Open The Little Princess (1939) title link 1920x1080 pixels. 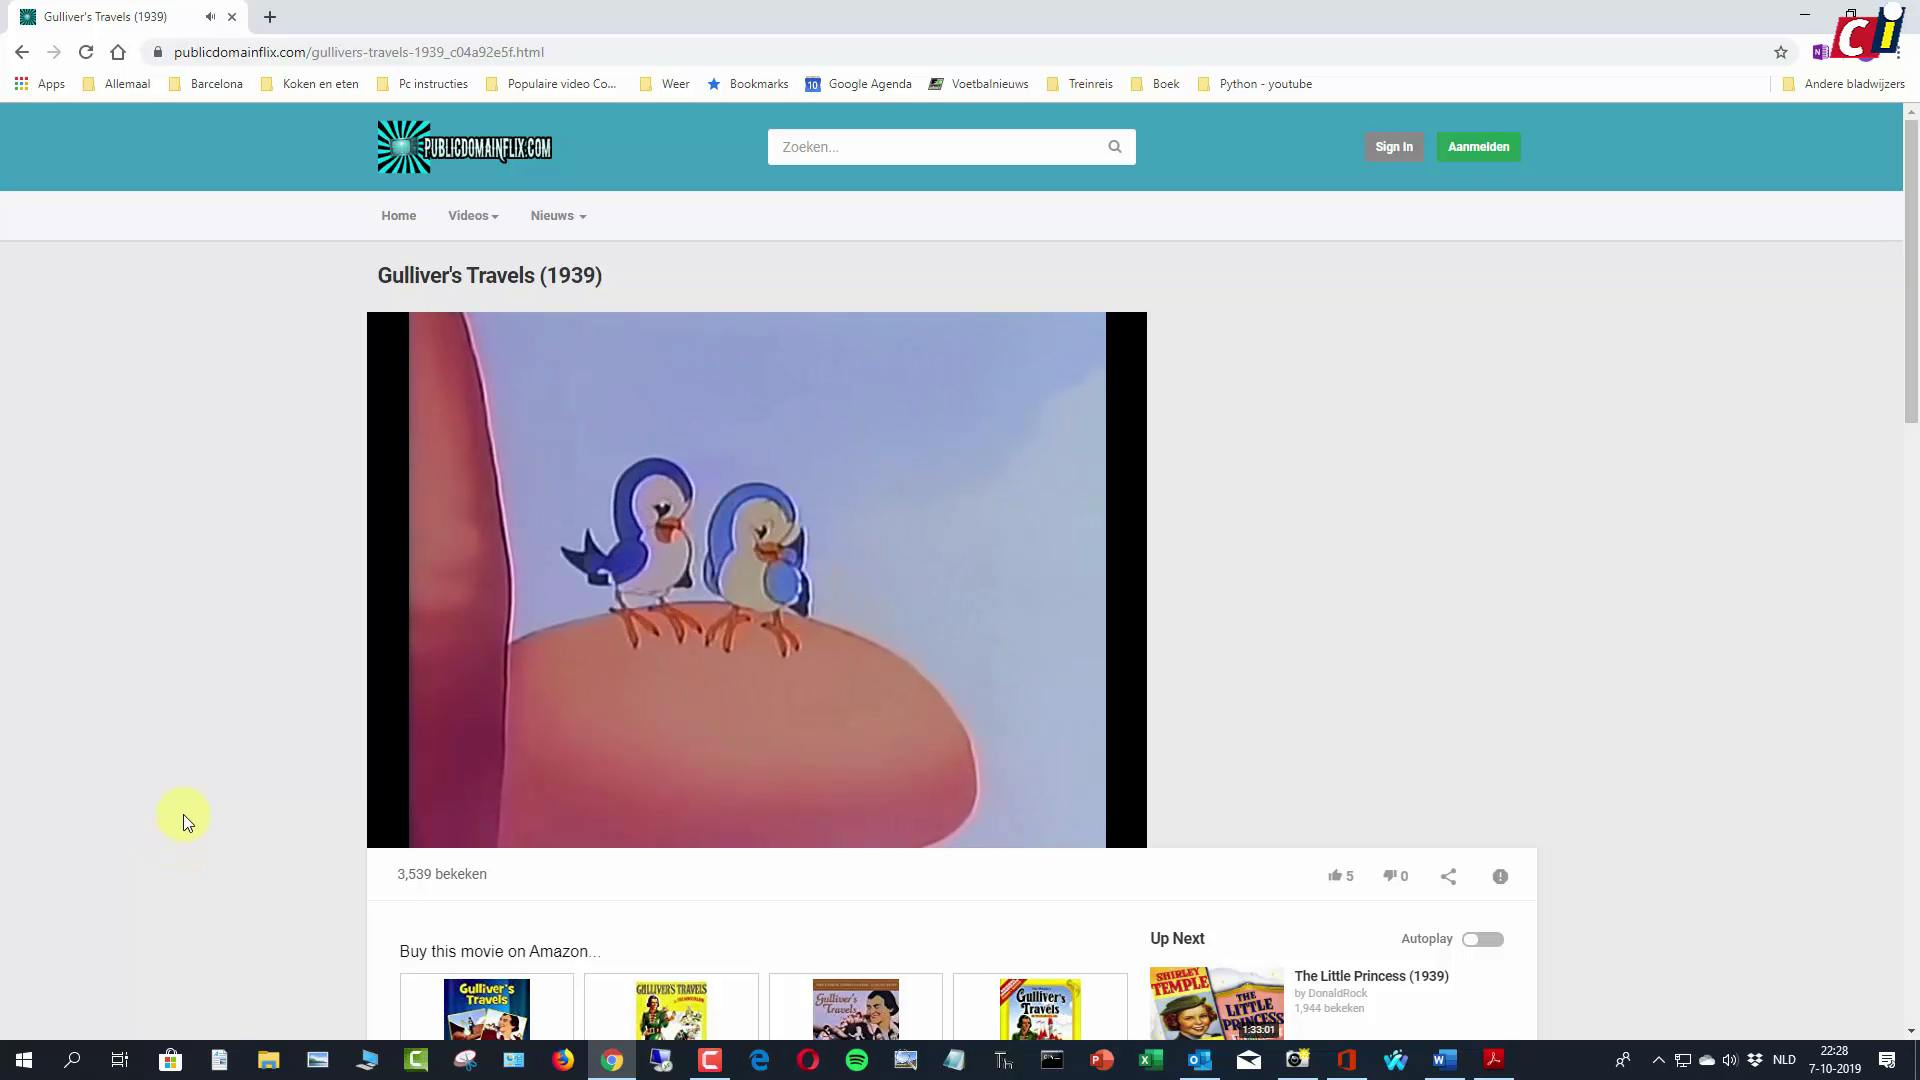[x=1371, y=976]
